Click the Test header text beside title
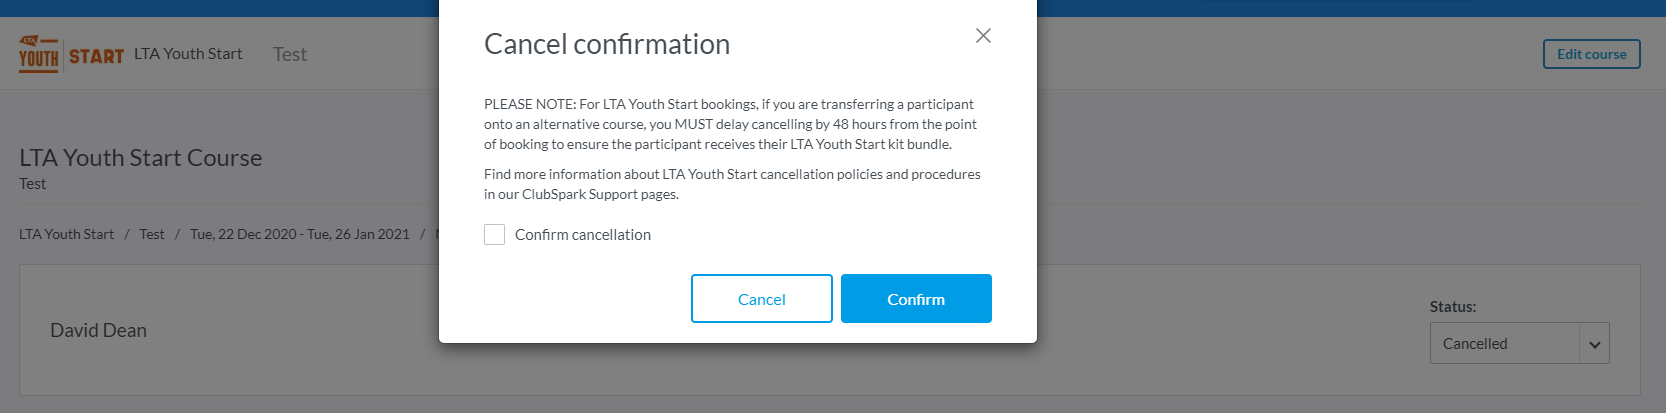The height and width of the screenshot is (413, 1666). coord(290,55)
